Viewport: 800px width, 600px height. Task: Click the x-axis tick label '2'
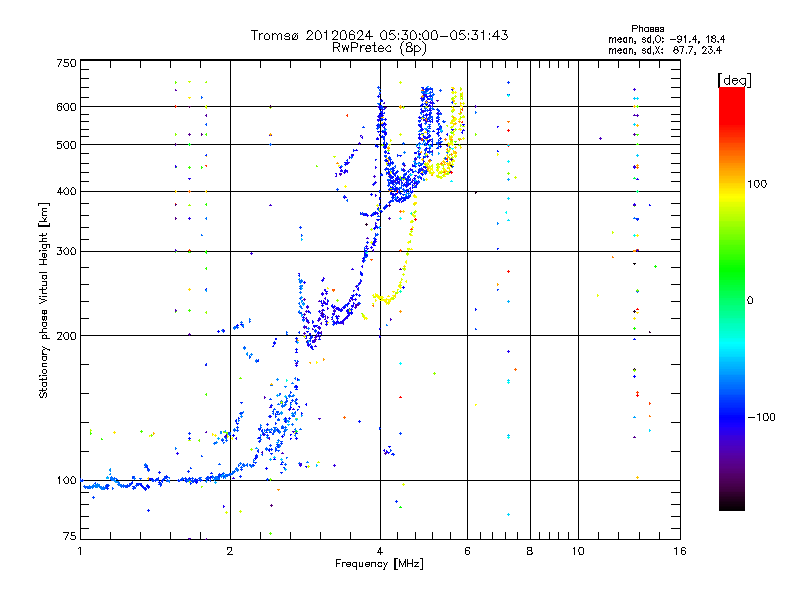(x=230, y=551)
